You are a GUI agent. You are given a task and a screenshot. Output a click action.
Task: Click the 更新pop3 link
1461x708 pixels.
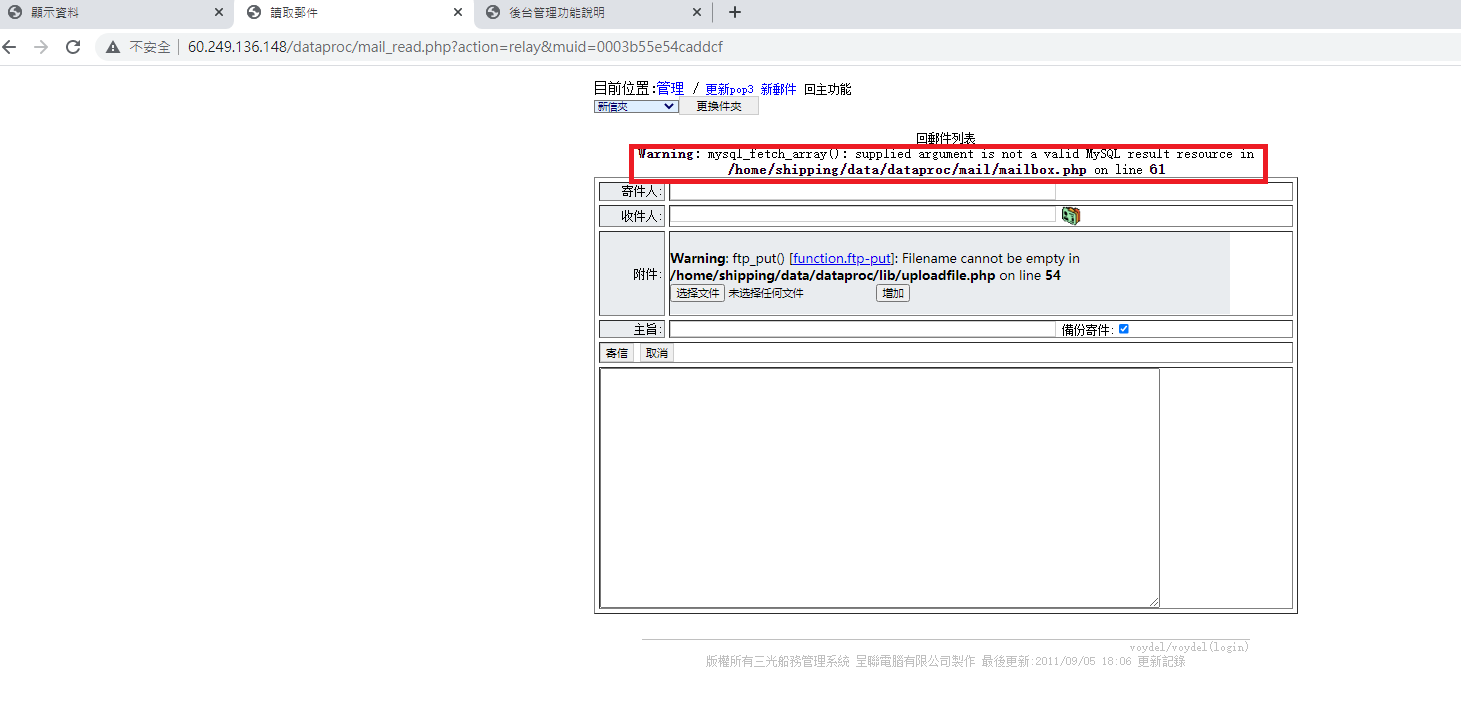tap(729, 90)
